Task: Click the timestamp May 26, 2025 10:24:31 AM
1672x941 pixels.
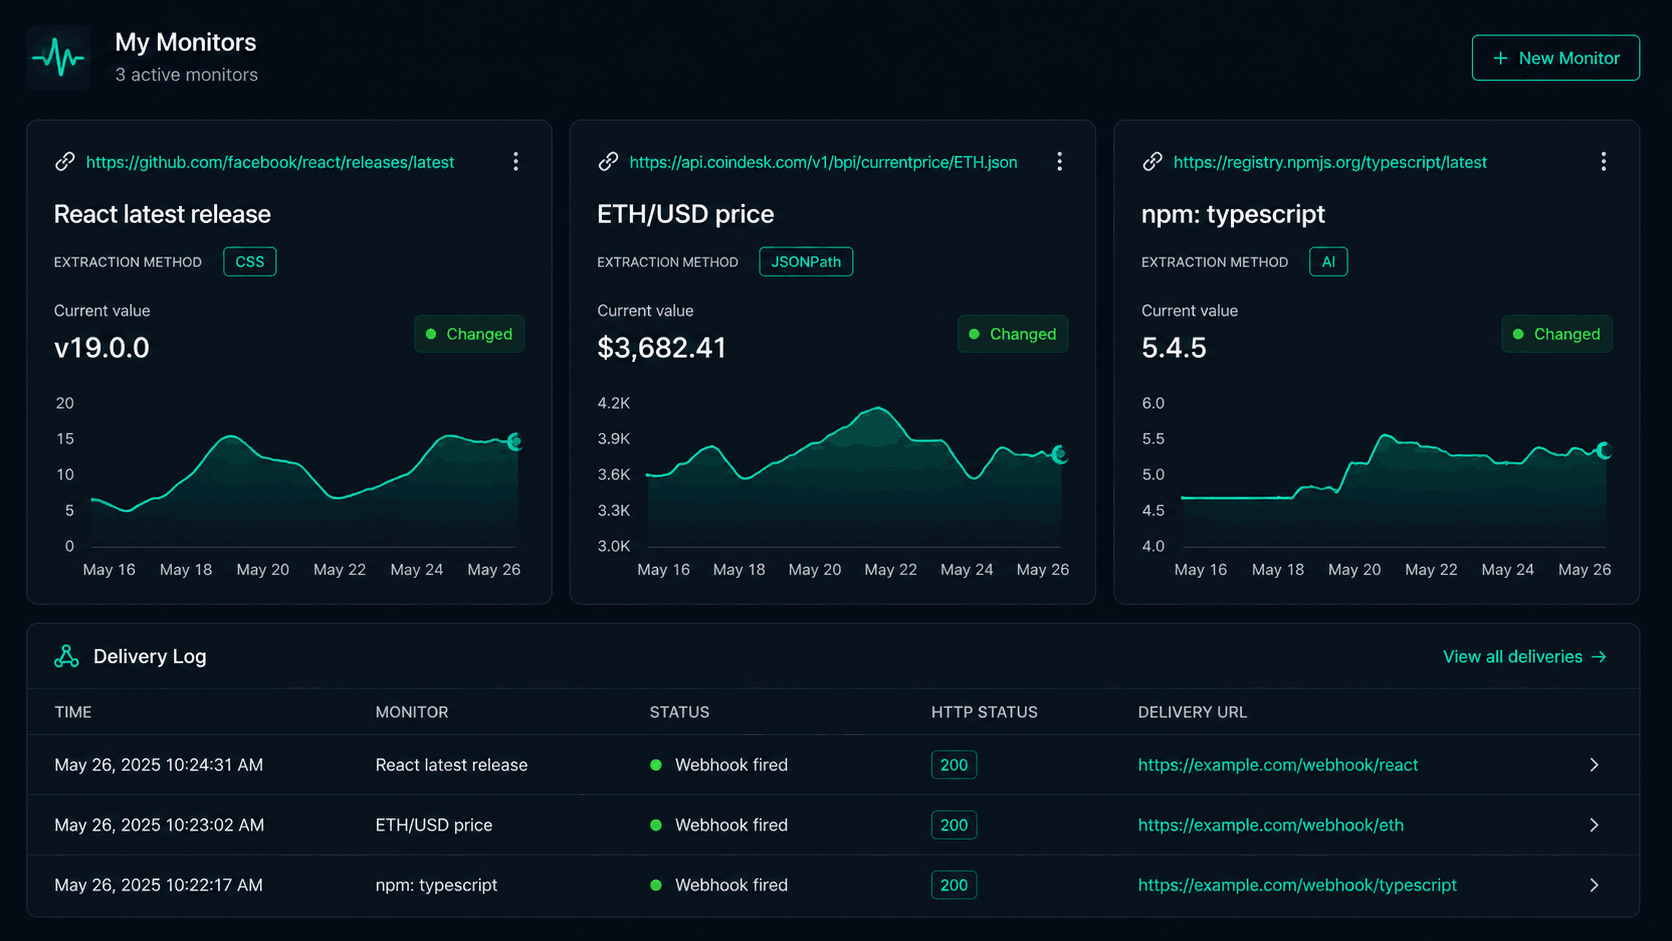Action: (x=159, y=765)
